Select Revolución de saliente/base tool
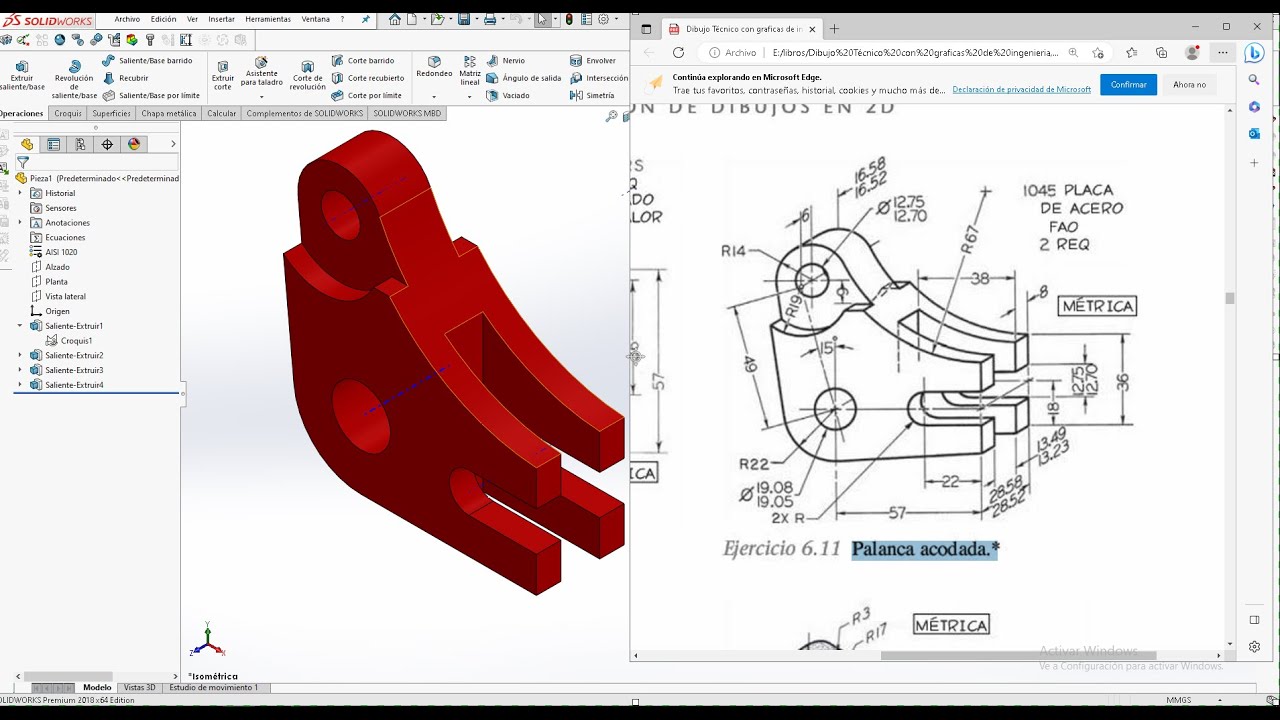The width and height of the screenshot is (1280, 720). pyautogui.click(x=74, y=80)
